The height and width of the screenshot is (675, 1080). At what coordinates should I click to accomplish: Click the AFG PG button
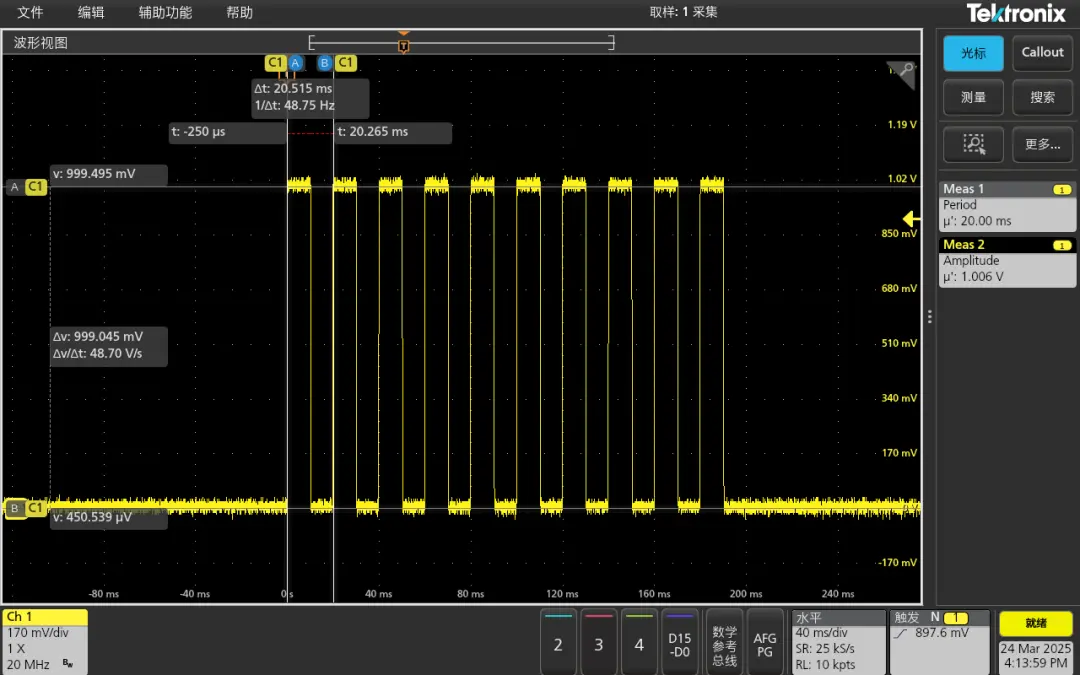(765, 643)
